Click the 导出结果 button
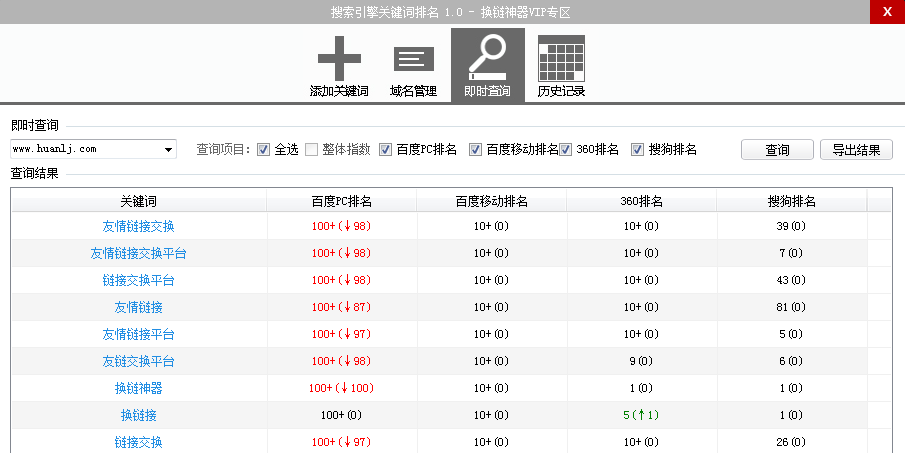The width and height of the screenshot is (905, 453). [x=856, y=150]
